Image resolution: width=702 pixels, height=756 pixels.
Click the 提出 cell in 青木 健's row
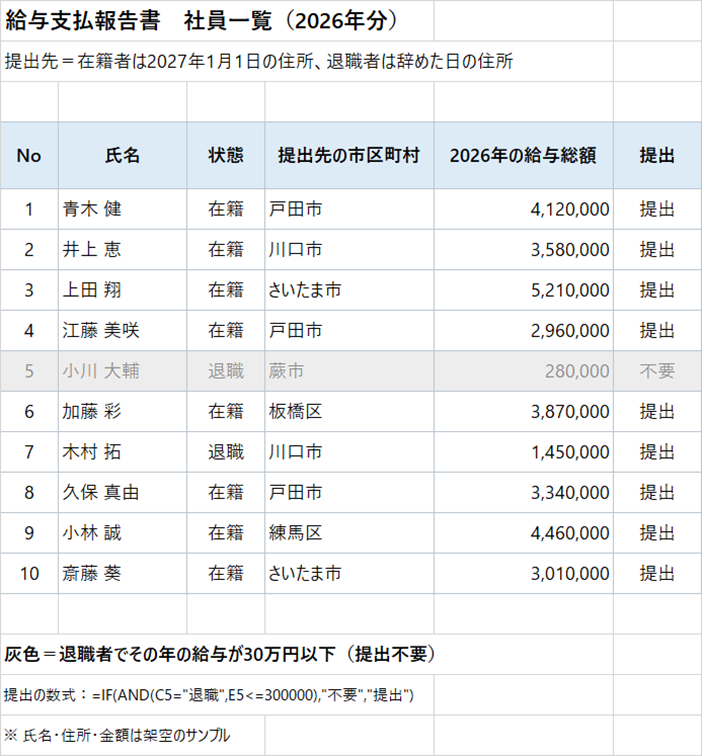[657, 209]
